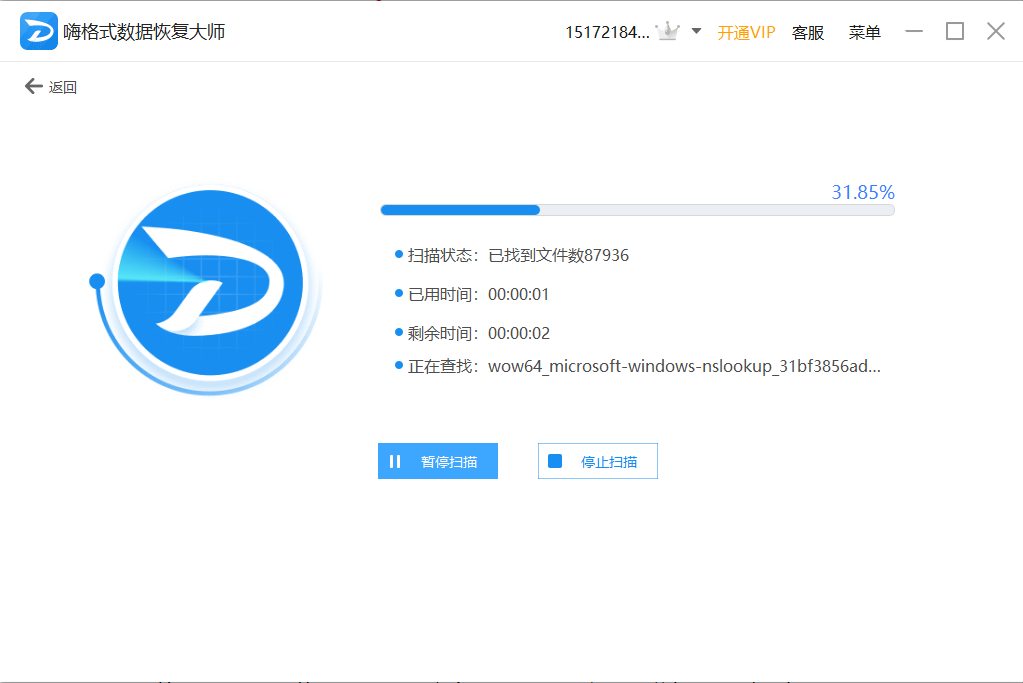Screen dimensions: 1023x683
Task: Minimize the window
Action: (914, 31)
